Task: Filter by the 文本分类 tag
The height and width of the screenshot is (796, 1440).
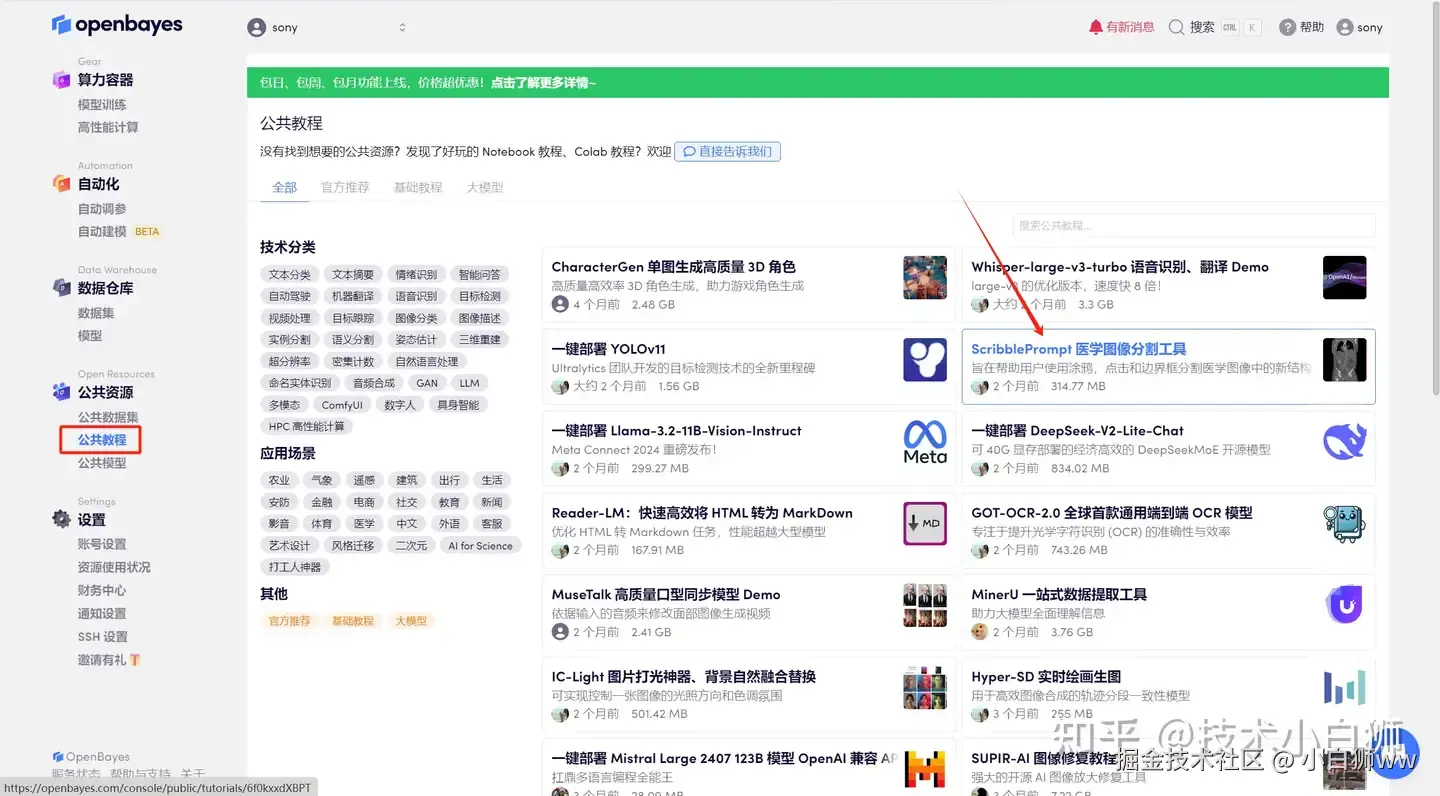Action: click(290, 275)
